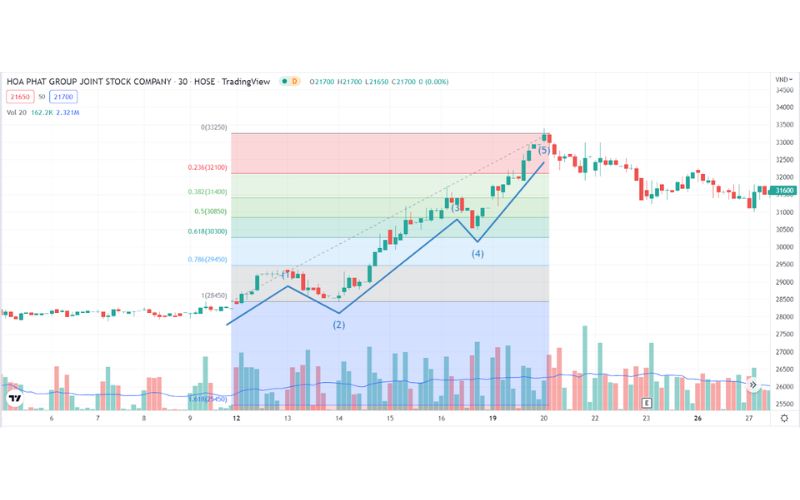Click the Elliott wave label (3)
The height and width of the screenshot is (500, 800).
(x=457, y=207)
